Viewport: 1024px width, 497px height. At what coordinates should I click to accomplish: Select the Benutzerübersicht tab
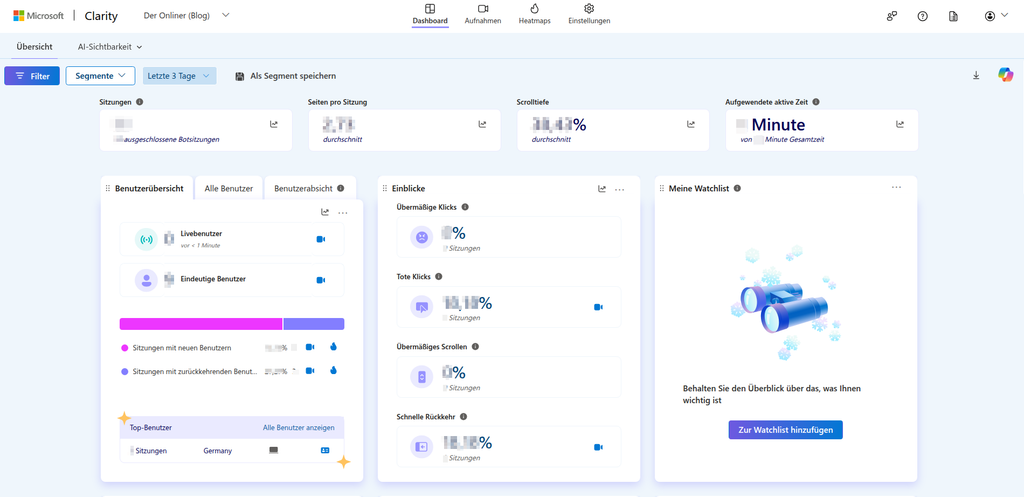pyautogui.click(x=149, y=188)
